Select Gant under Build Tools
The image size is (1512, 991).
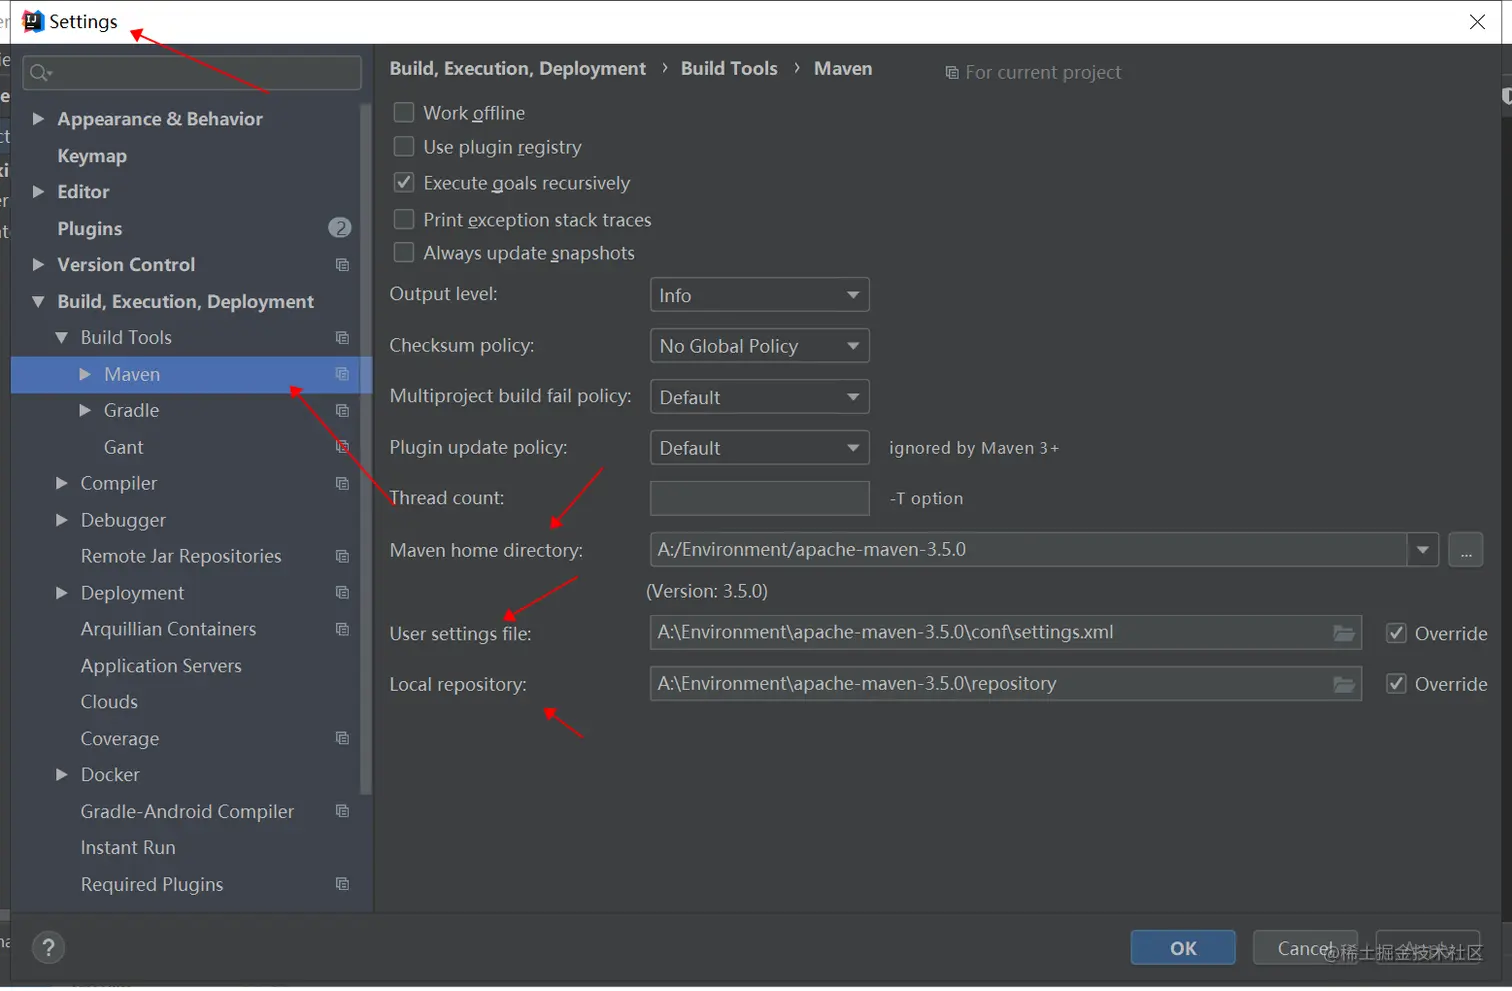[x=124, y=447]
